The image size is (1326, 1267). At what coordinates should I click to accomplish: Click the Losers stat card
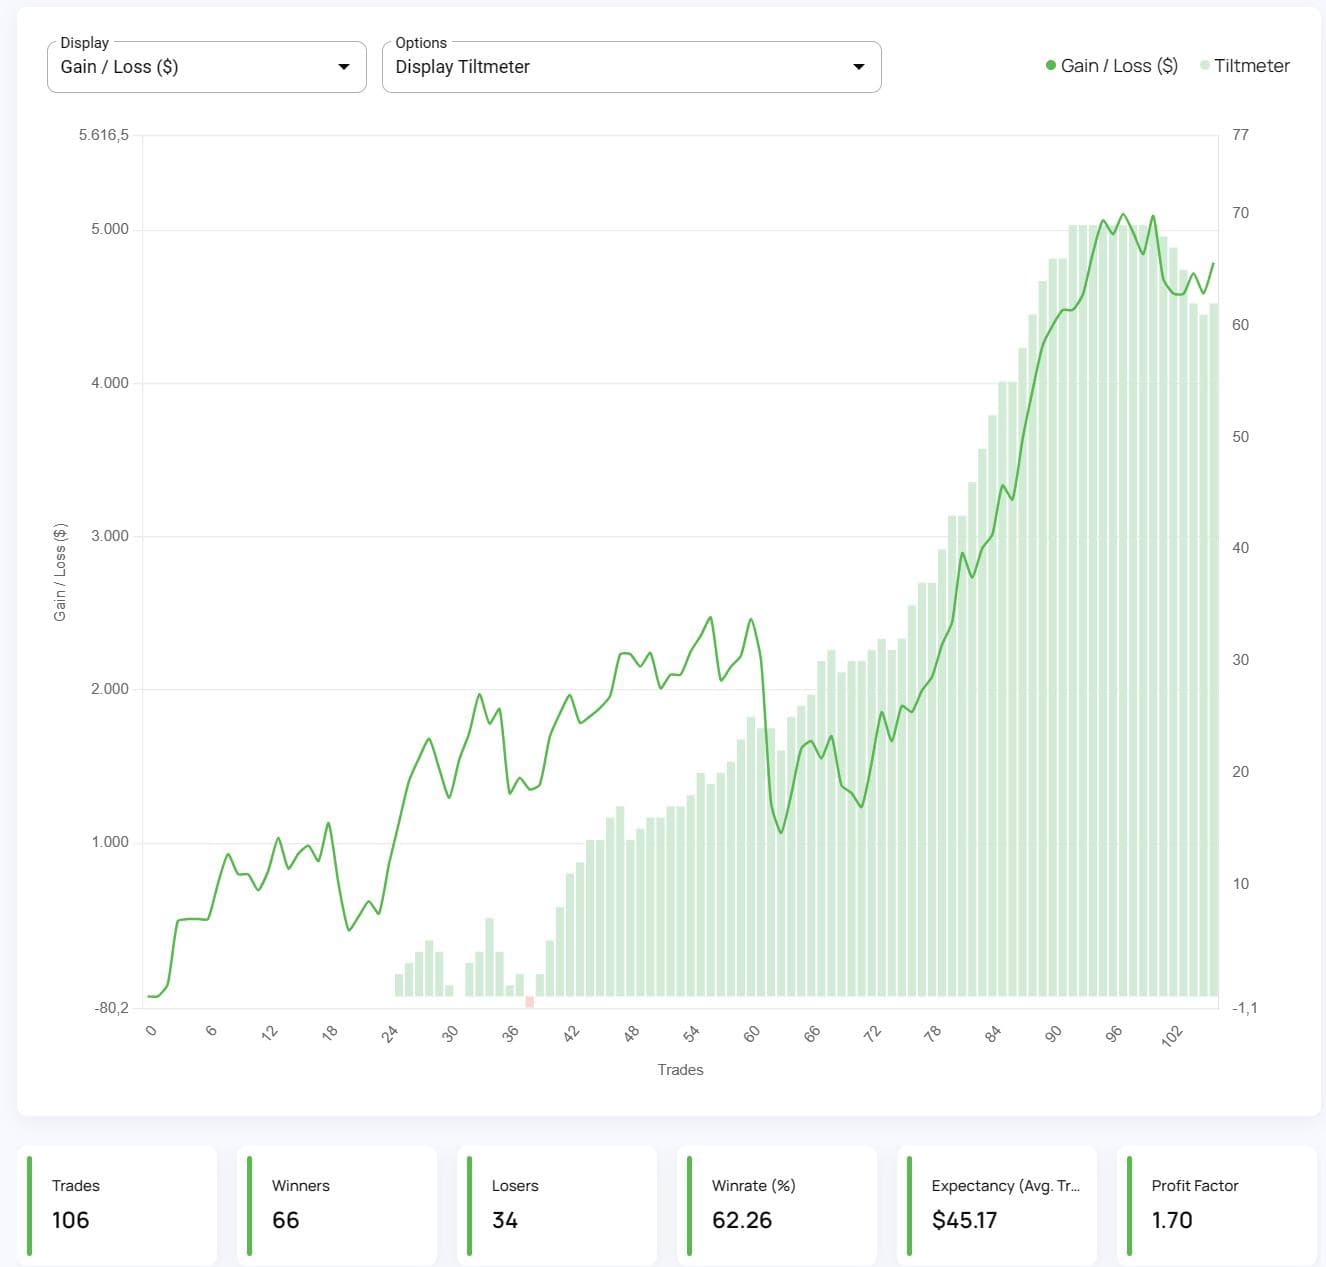[x=558, y=1205]
